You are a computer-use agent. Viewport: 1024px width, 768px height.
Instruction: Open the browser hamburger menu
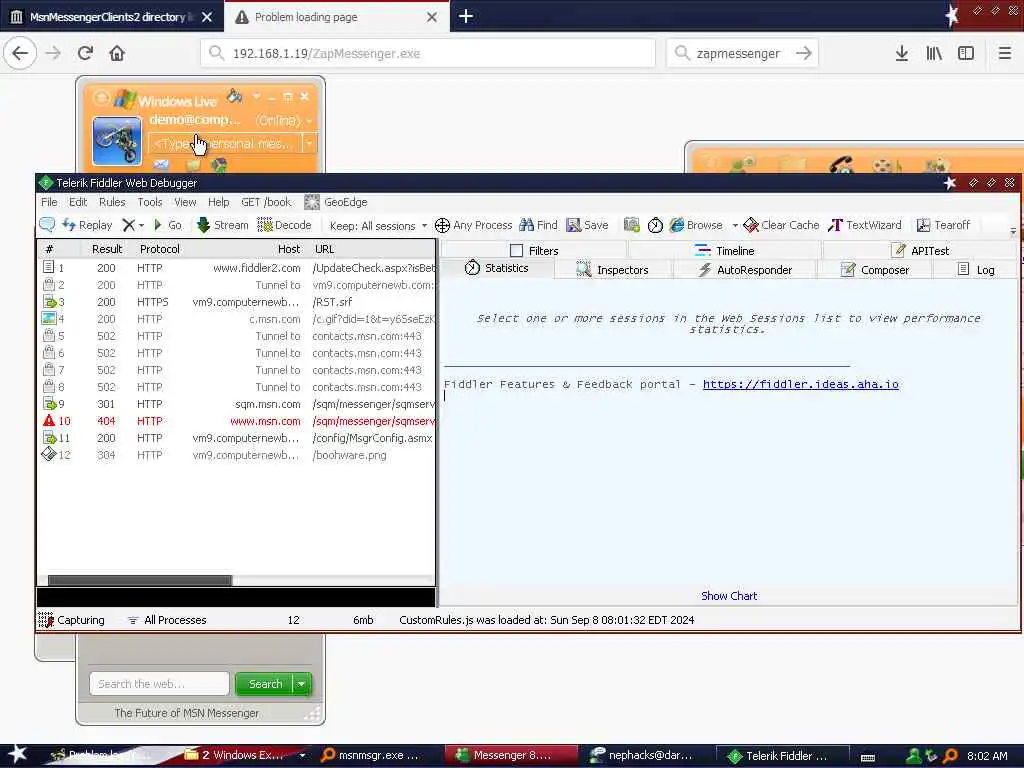click(x=1005, y=53)
